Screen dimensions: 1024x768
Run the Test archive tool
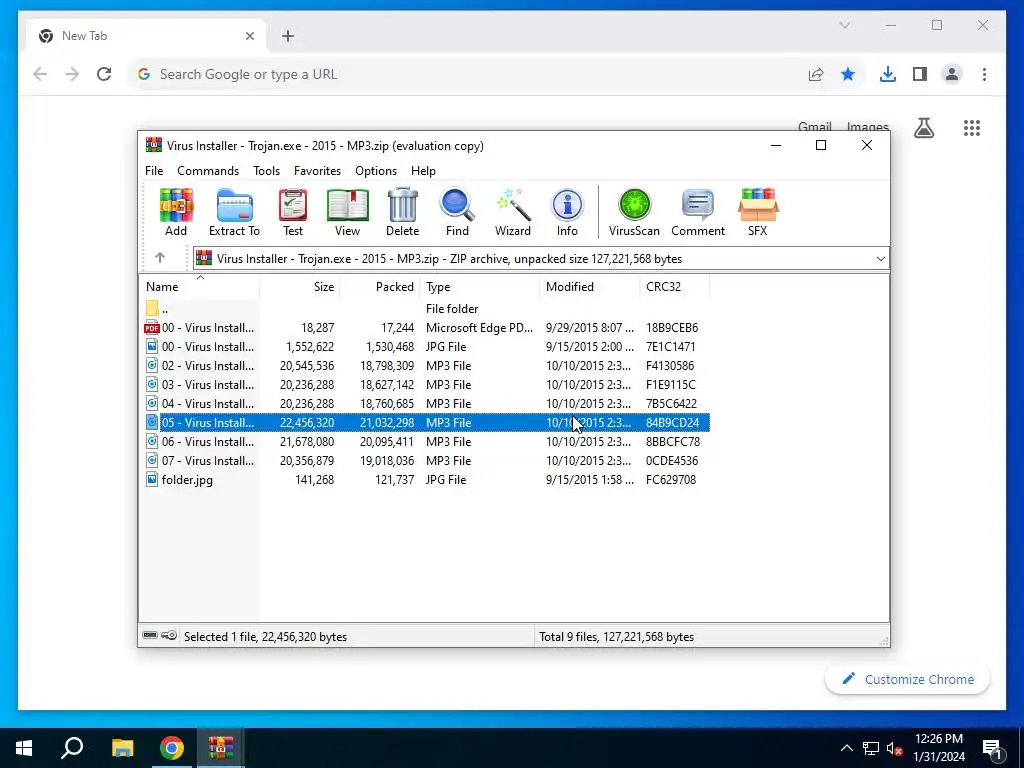click(293, 212)
